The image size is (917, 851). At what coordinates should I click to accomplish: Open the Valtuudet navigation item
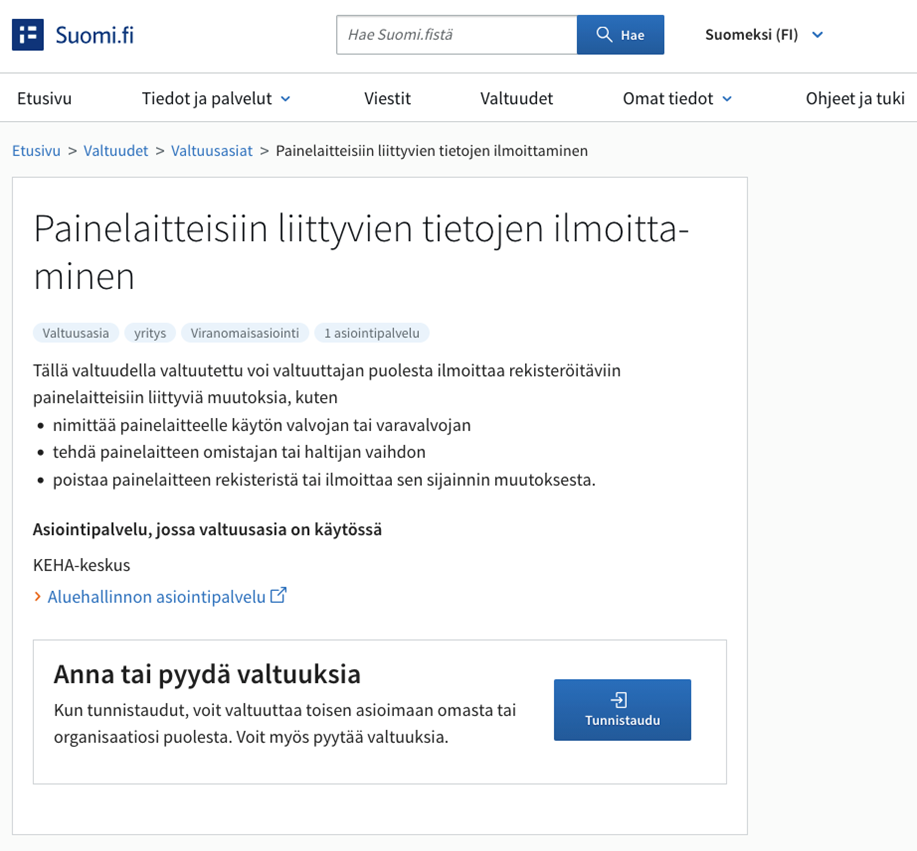click(x=515, y=98)
